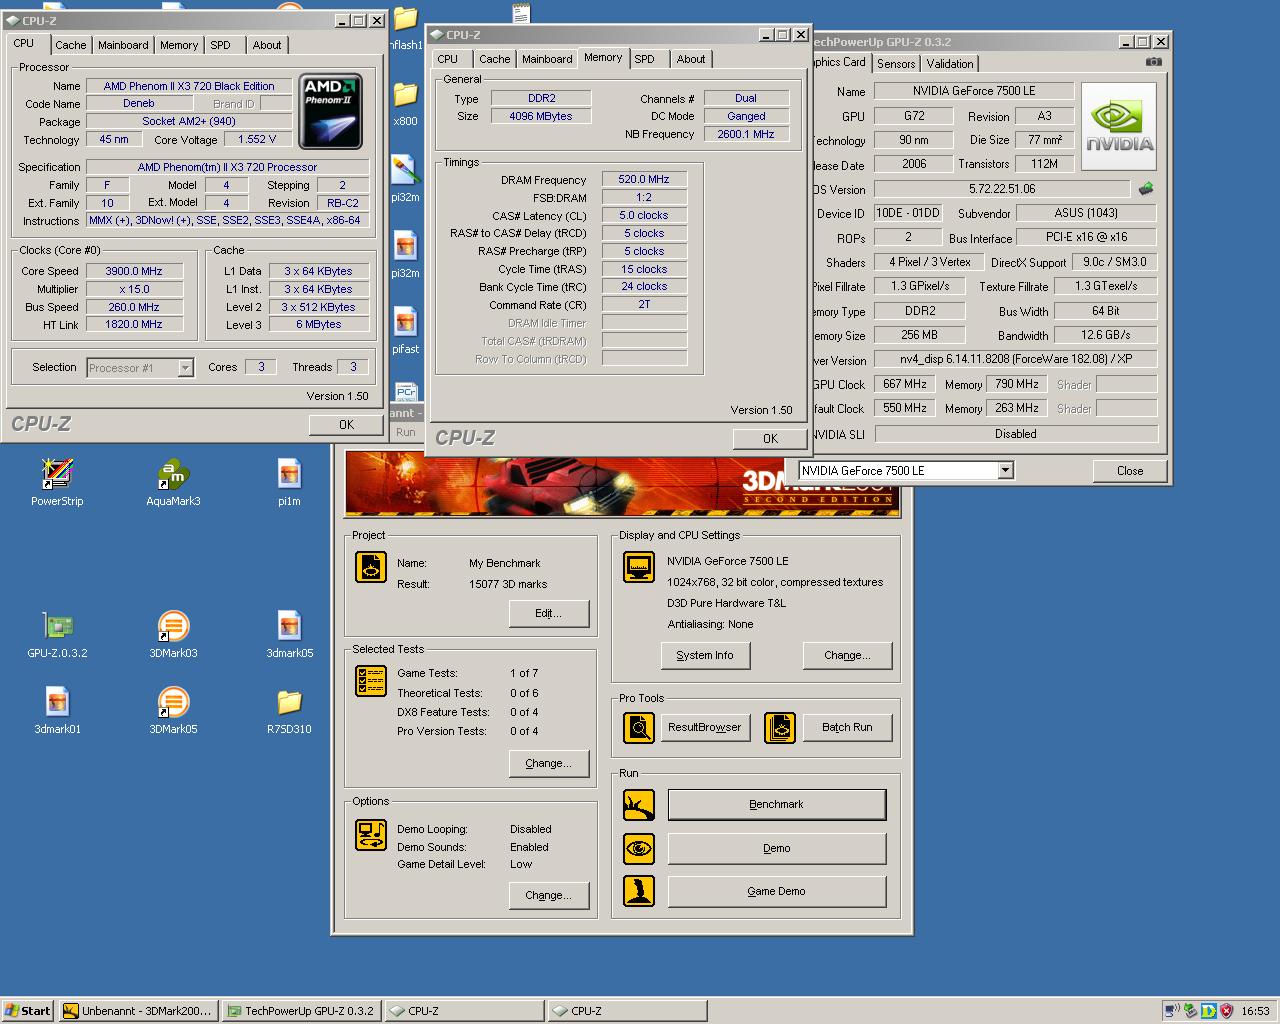The height and width of the screenshot is (1024, 1280).
Task: Switch to Mainboard tab in CPU window
Action: pyautogui.click(x=123, y=45)
